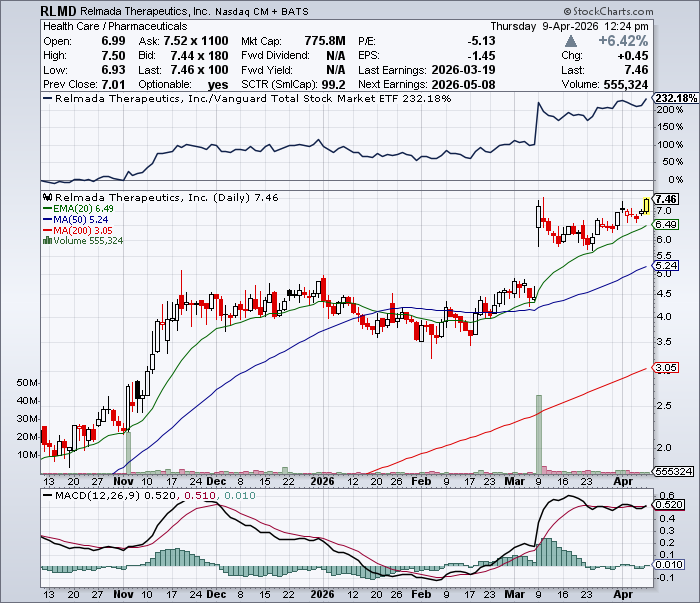The image size is (700, 603).
Task: Click the Low value 6.93
Action: [x=113, y=70]
